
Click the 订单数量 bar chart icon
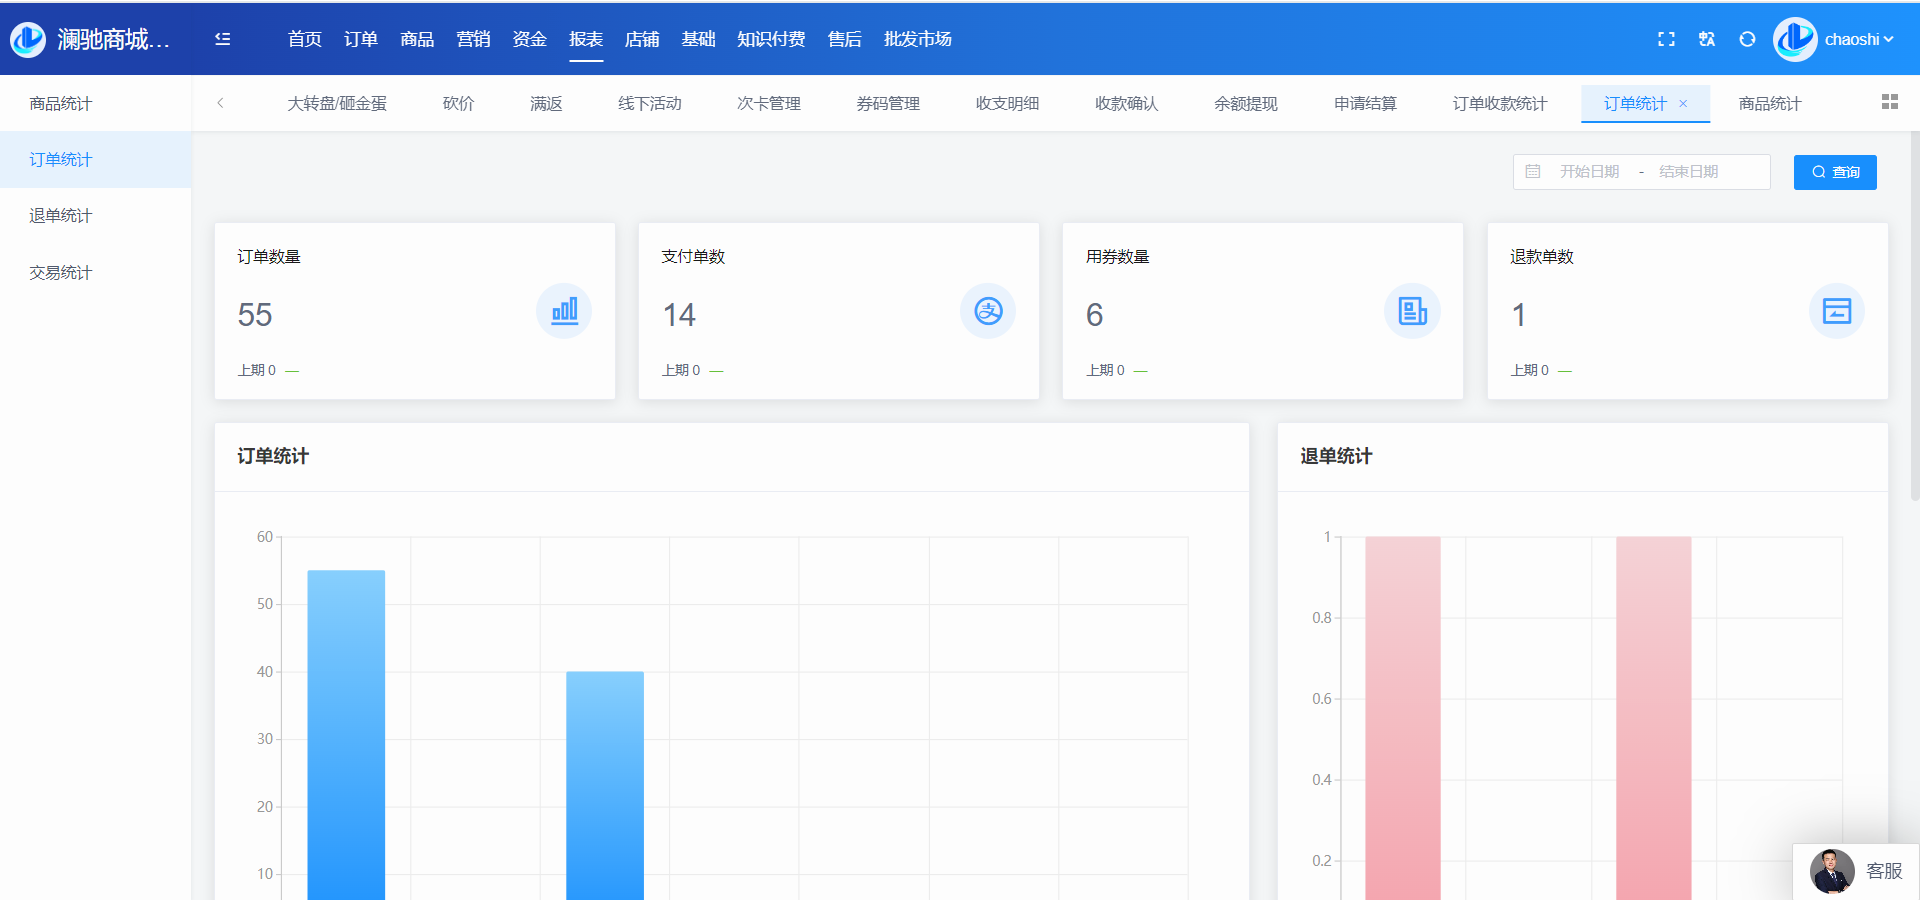[564, 311]
